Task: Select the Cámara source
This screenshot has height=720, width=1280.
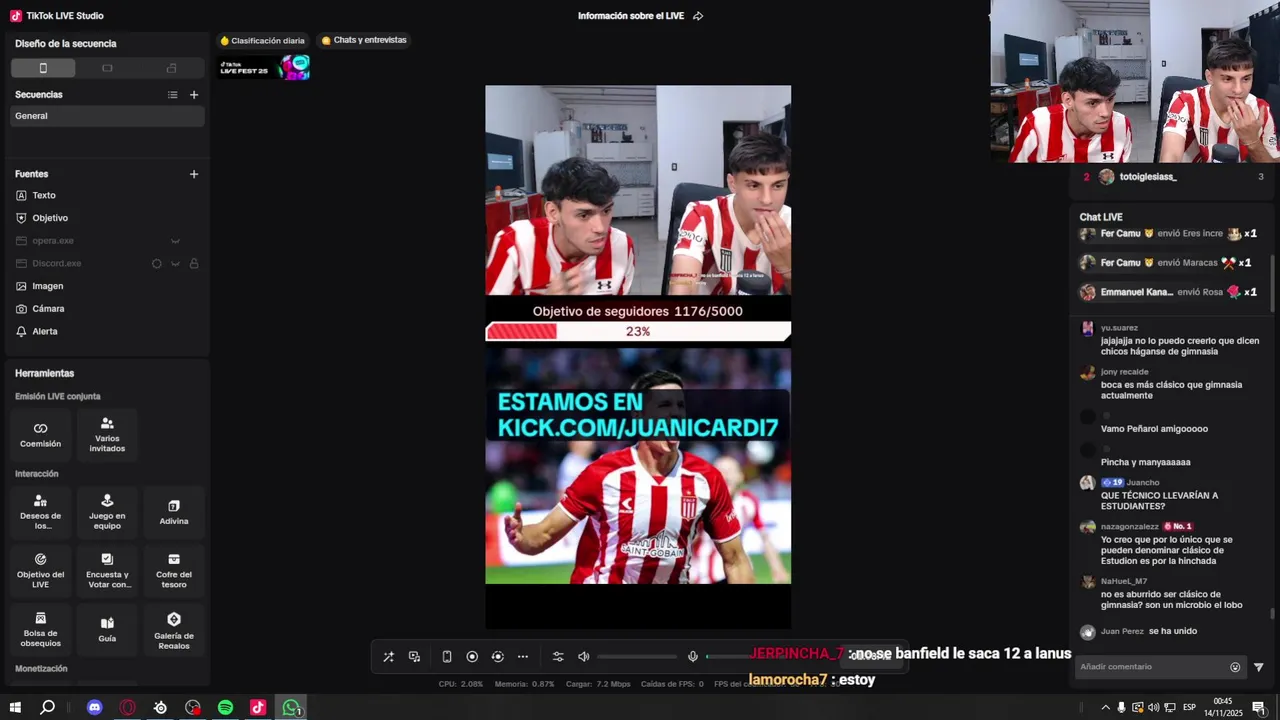Action: [107, 309]
